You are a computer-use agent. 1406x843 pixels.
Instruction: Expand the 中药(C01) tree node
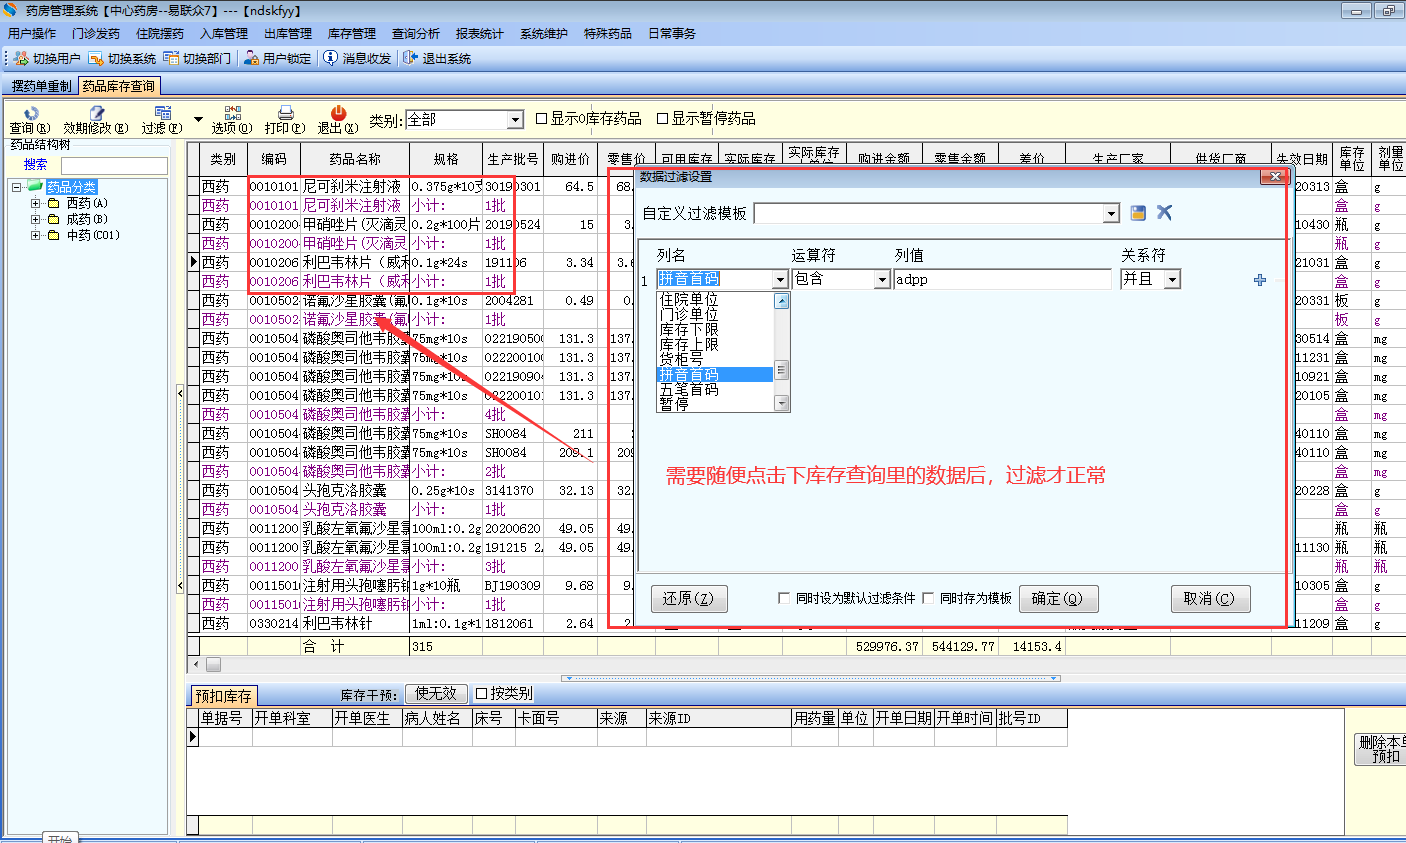[36, 235]
